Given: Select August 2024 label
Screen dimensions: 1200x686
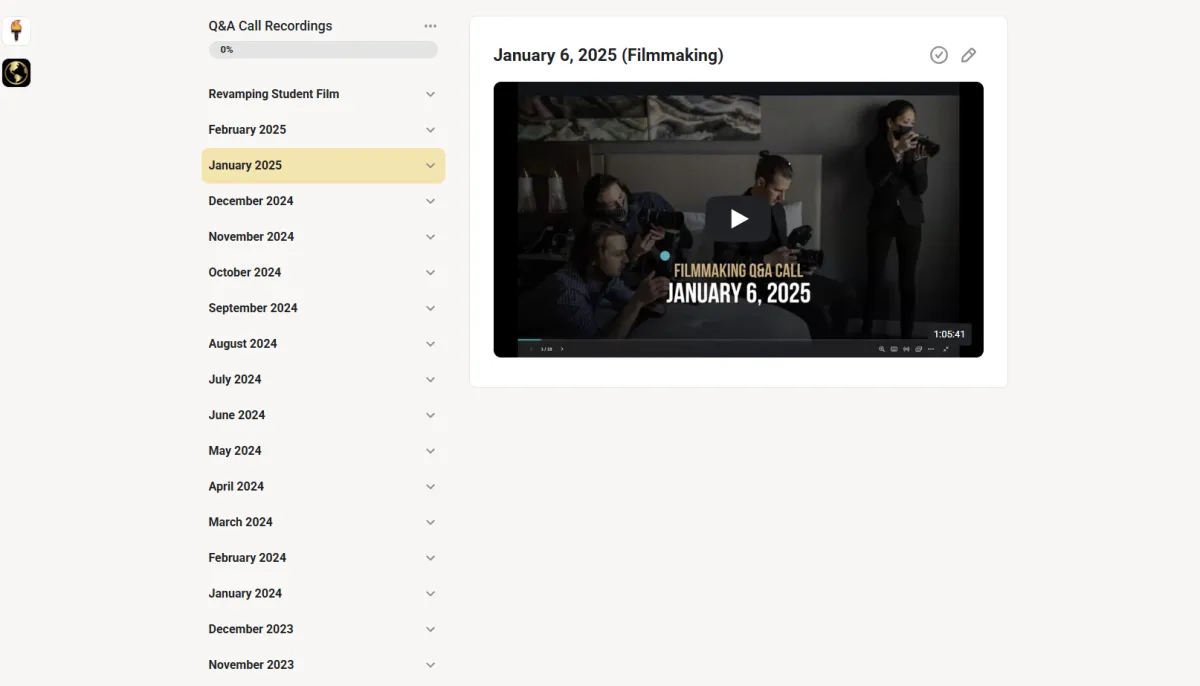Looking at the screenshot, I should (243, 344).
